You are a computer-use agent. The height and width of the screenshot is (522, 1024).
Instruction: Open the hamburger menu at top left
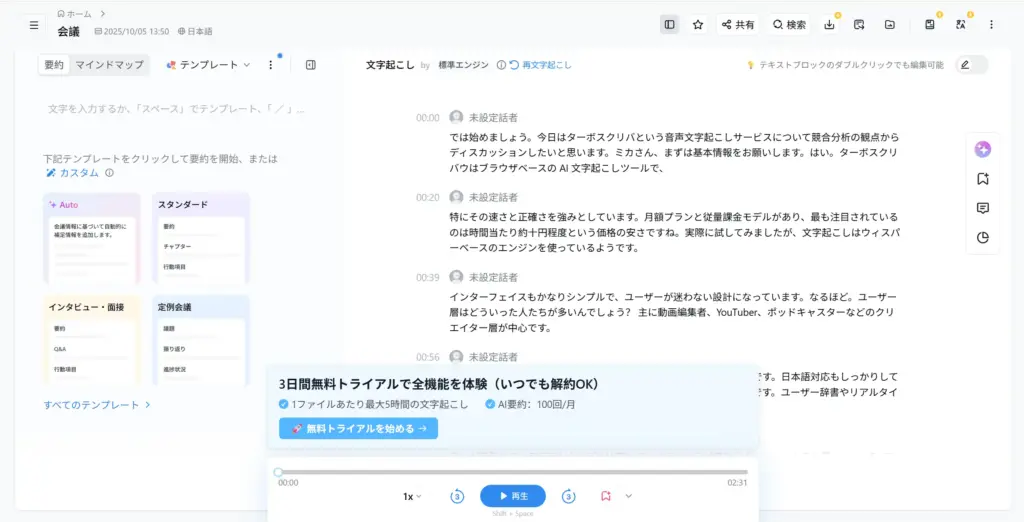35,25
